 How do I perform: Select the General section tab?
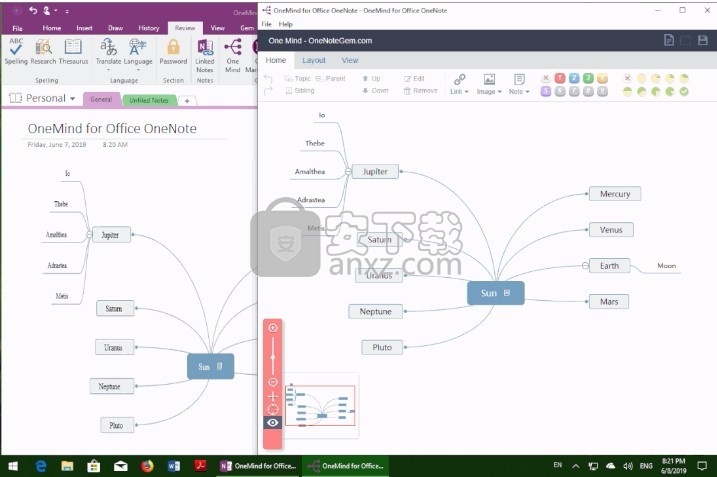pyautogui.click(x=101, y=99)
